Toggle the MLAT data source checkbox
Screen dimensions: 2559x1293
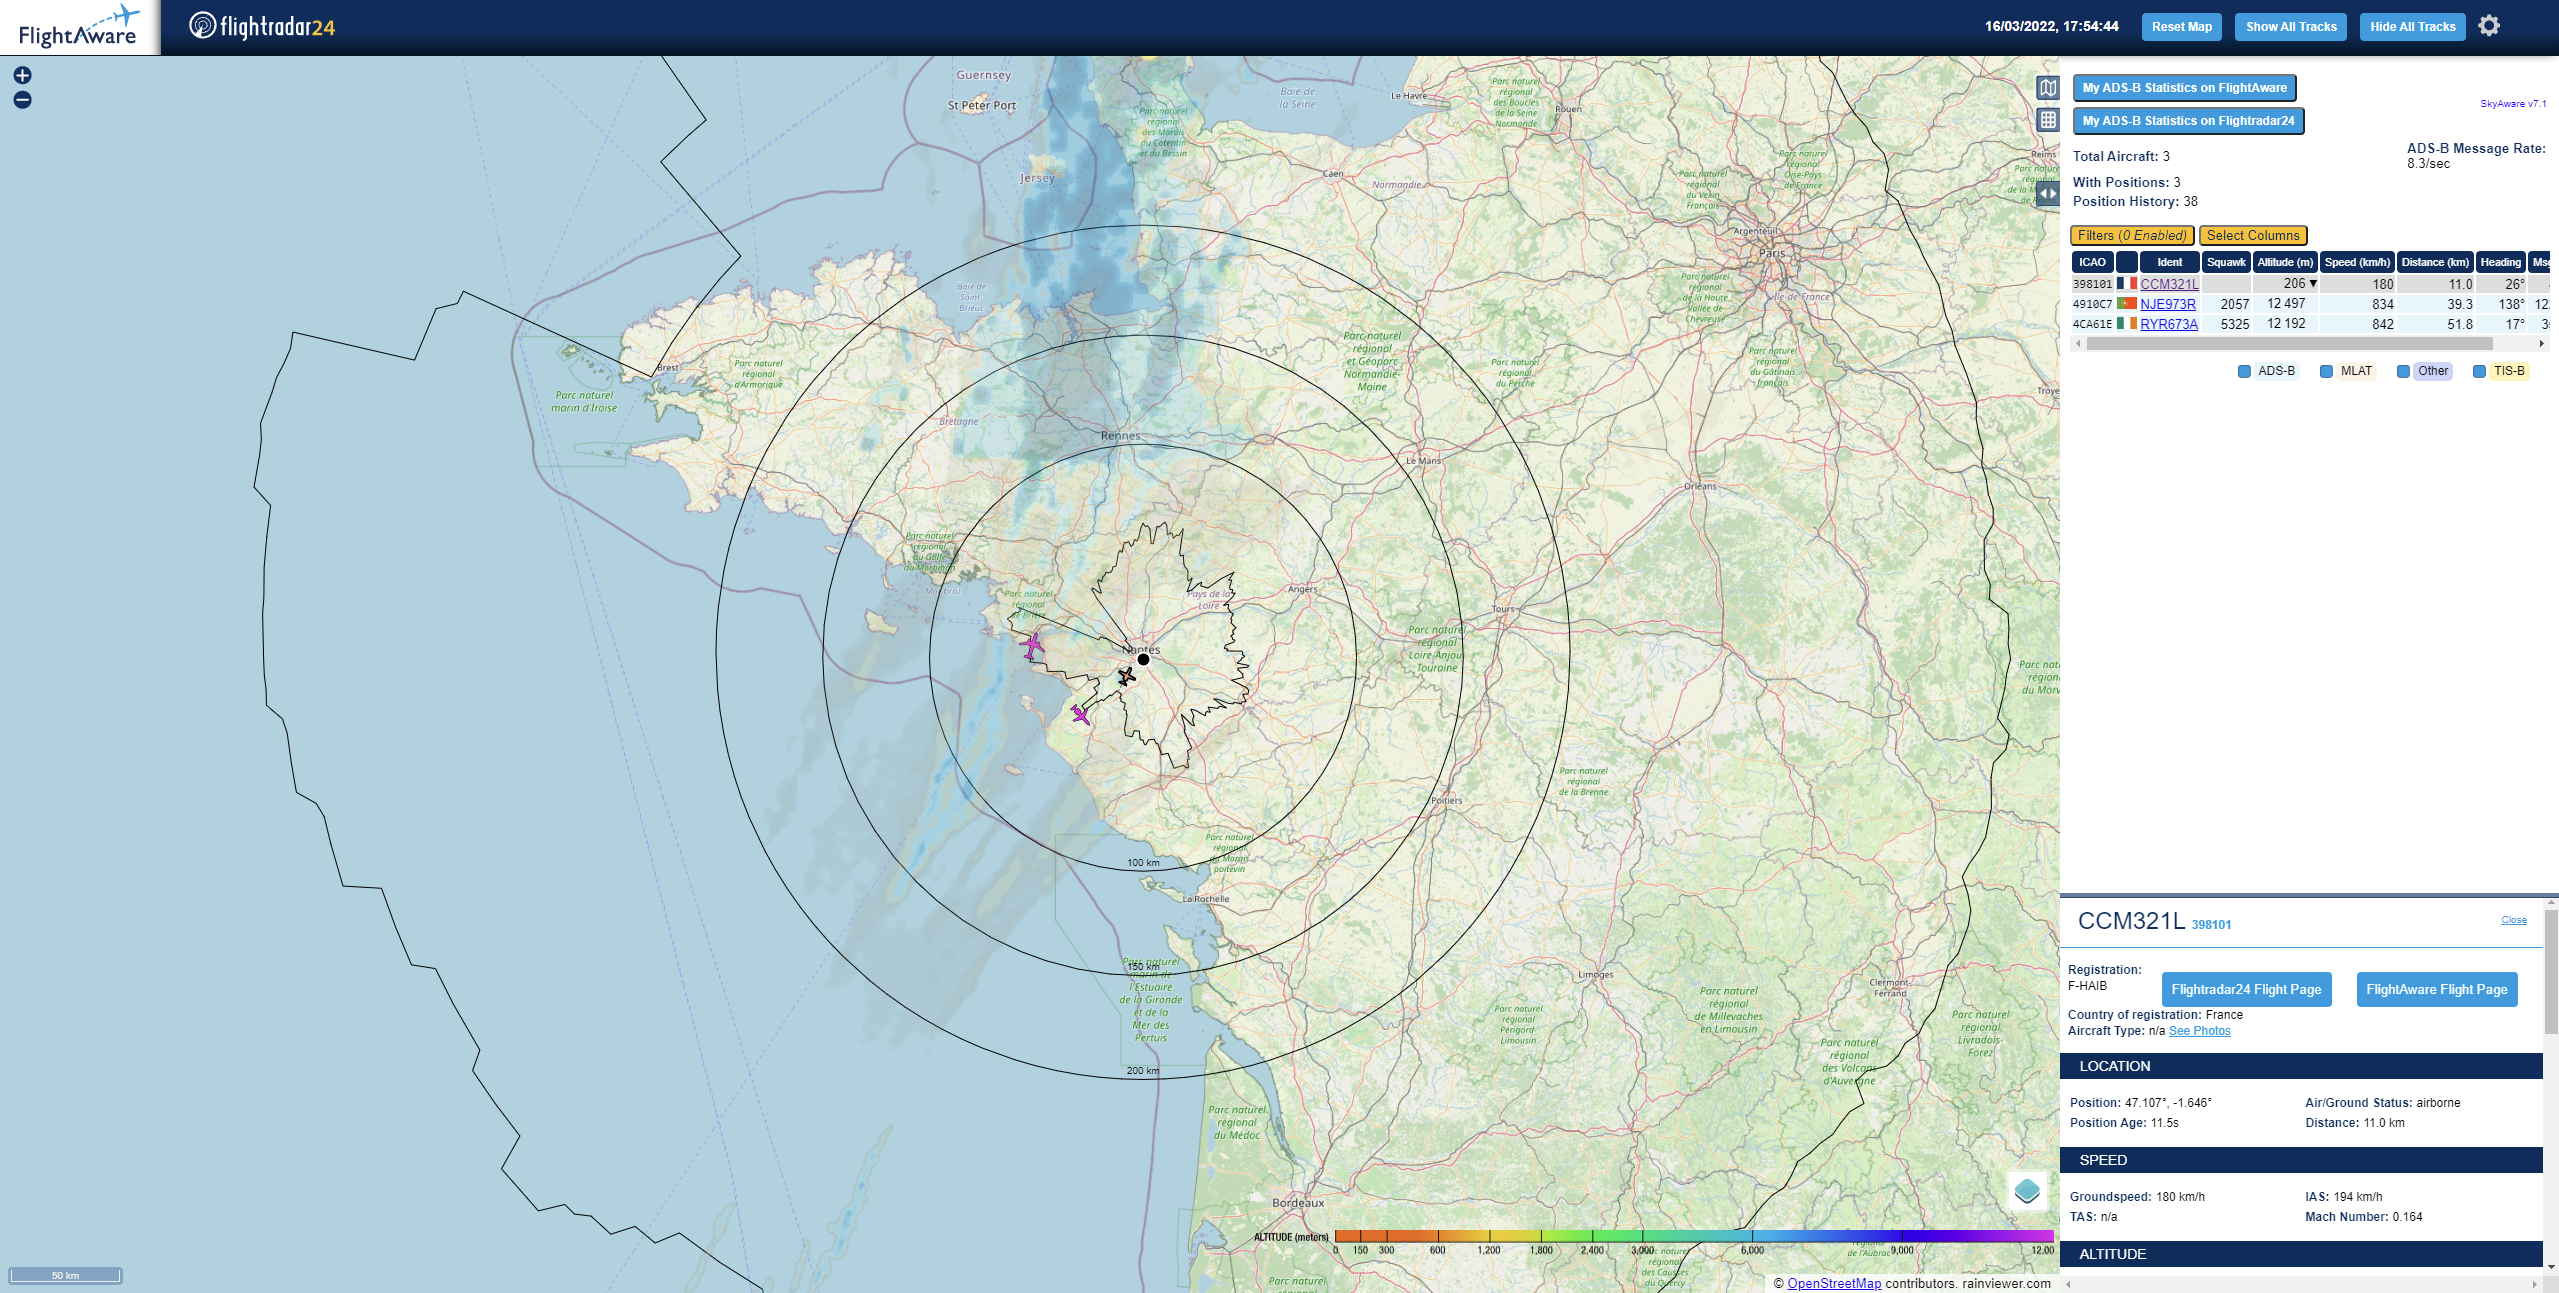tap(2326, 371)
